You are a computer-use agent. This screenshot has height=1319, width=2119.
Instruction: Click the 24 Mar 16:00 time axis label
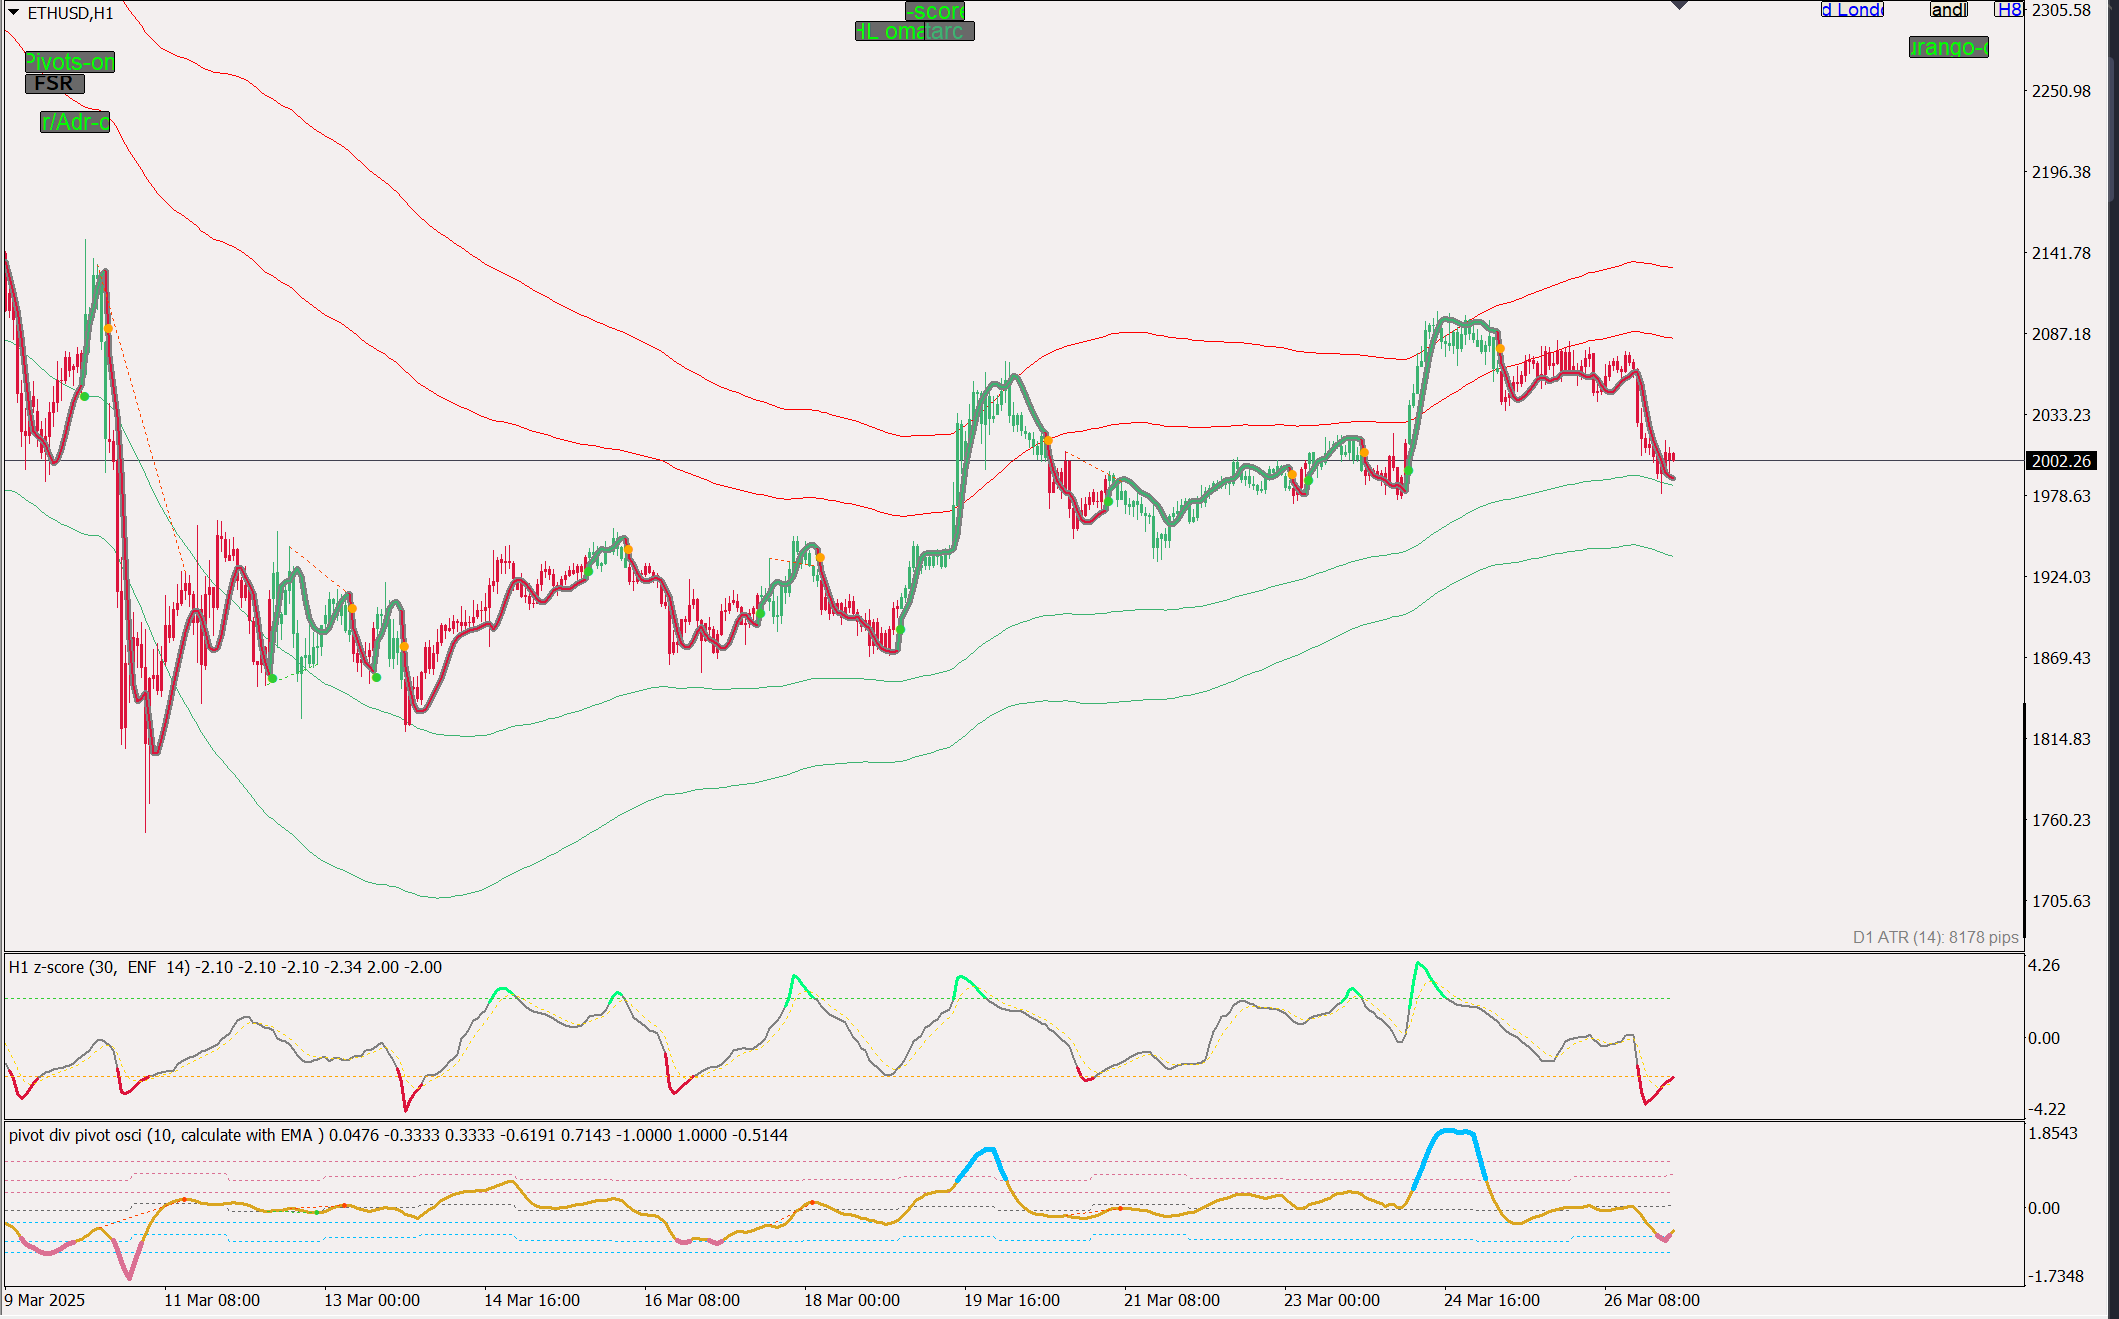click(1491, 1300)
